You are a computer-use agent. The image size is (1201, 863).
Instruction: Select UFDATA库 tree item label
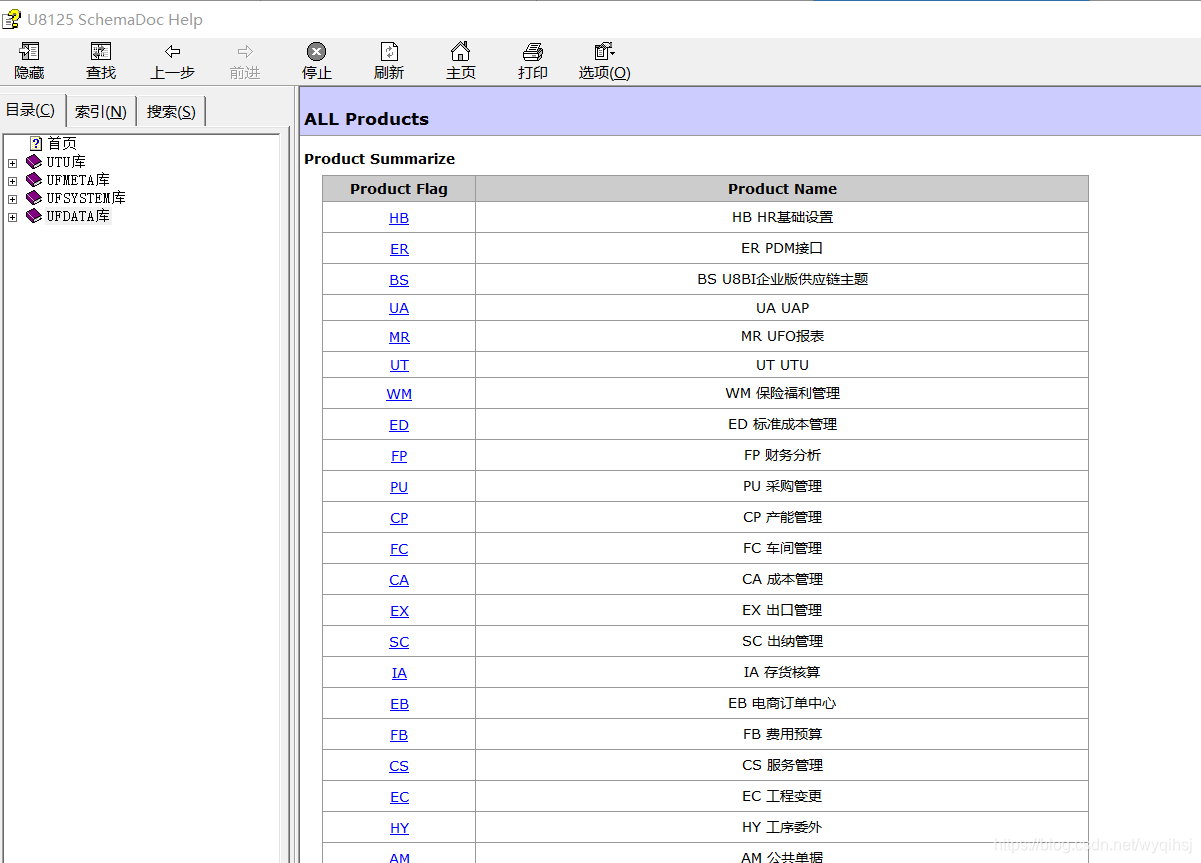tap(78, 216)
